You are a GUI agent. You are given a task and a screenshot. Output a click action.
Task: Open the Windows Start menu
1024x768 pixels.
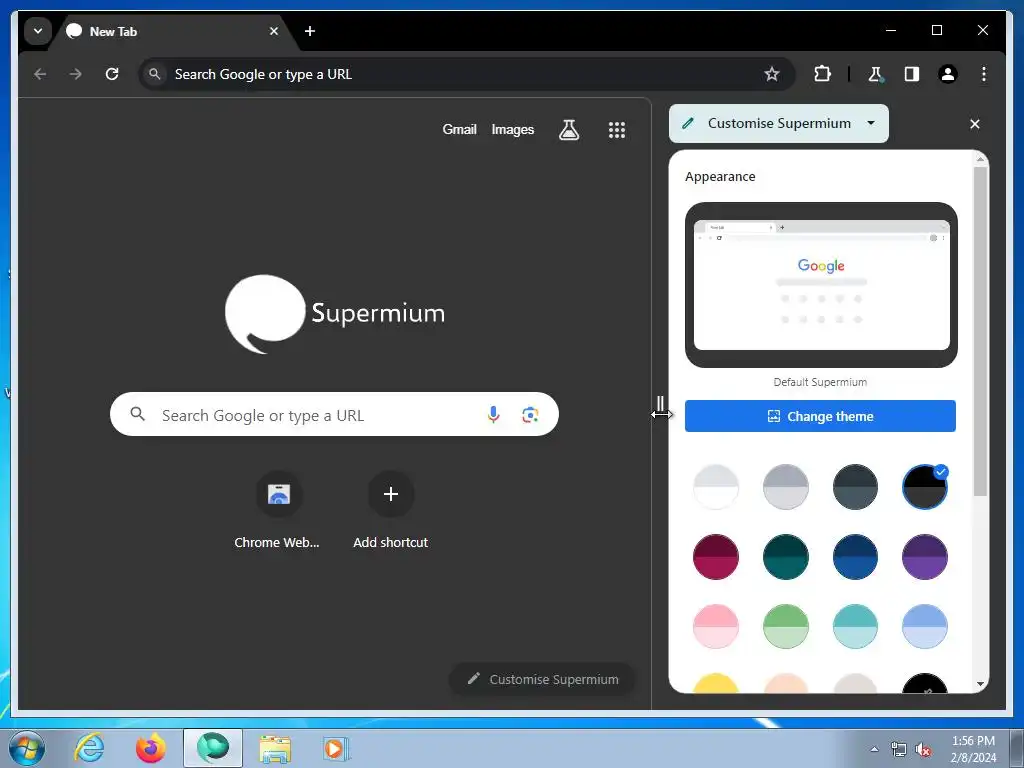(x=27, y=748)
